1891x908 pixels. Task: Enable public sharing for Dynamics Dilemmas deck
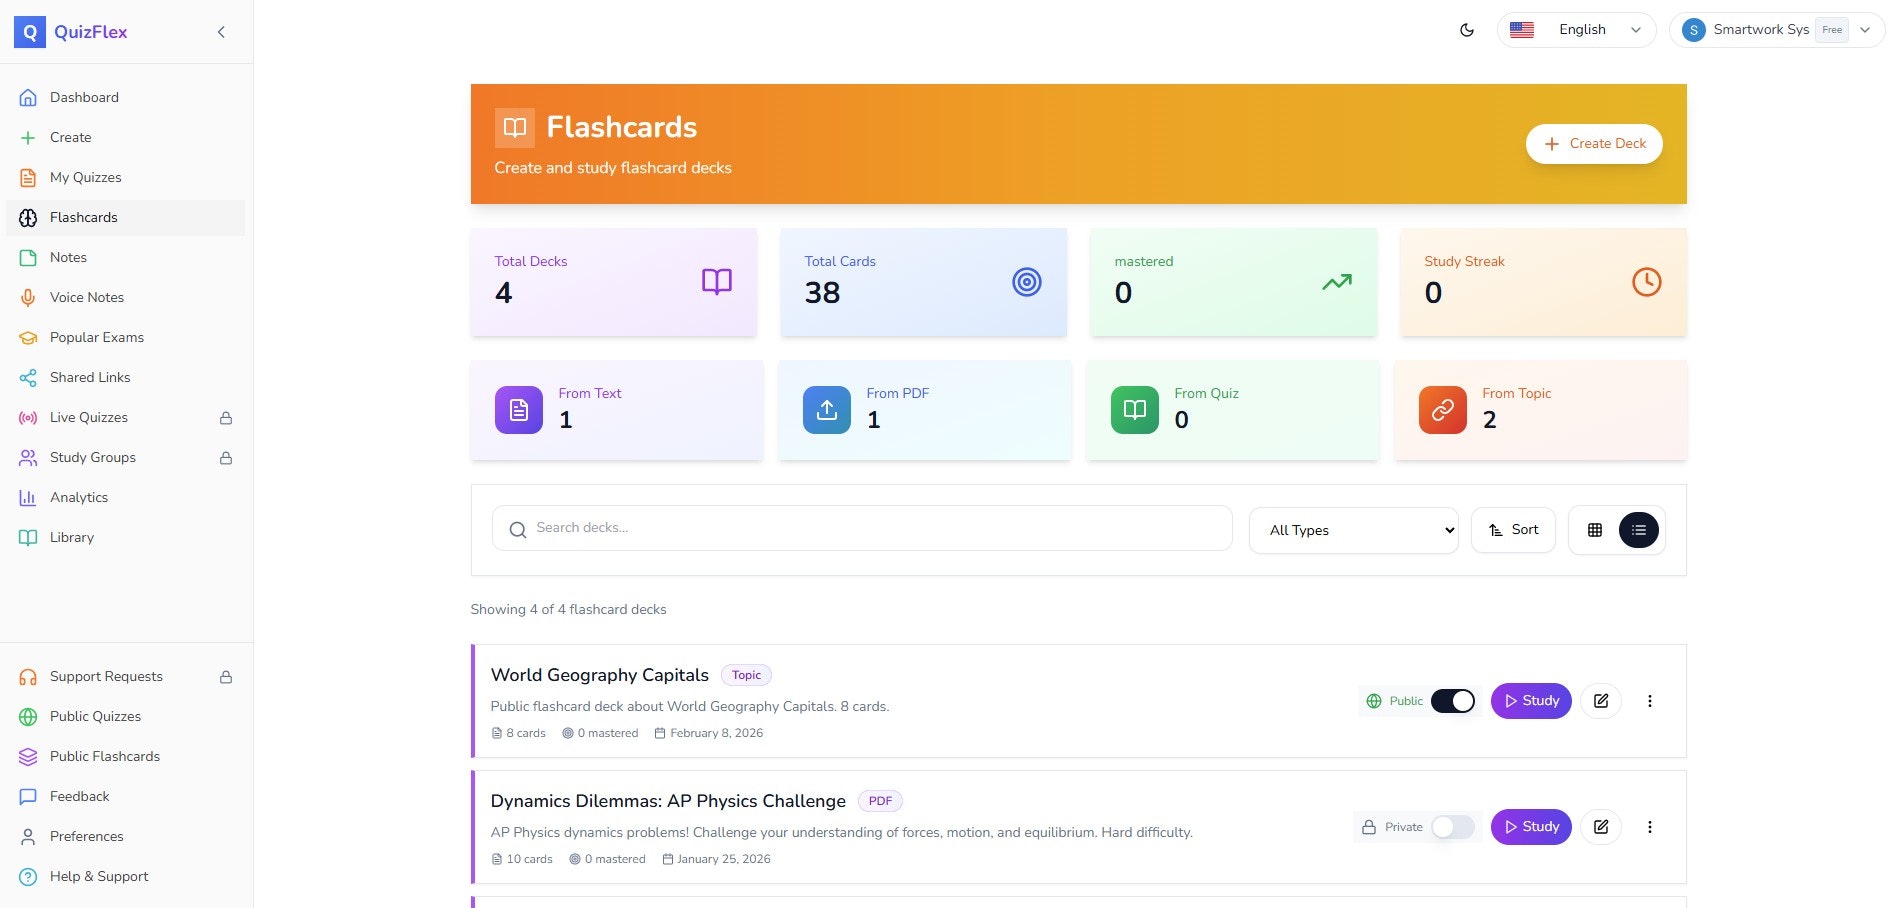click(x=1451, y=827)
